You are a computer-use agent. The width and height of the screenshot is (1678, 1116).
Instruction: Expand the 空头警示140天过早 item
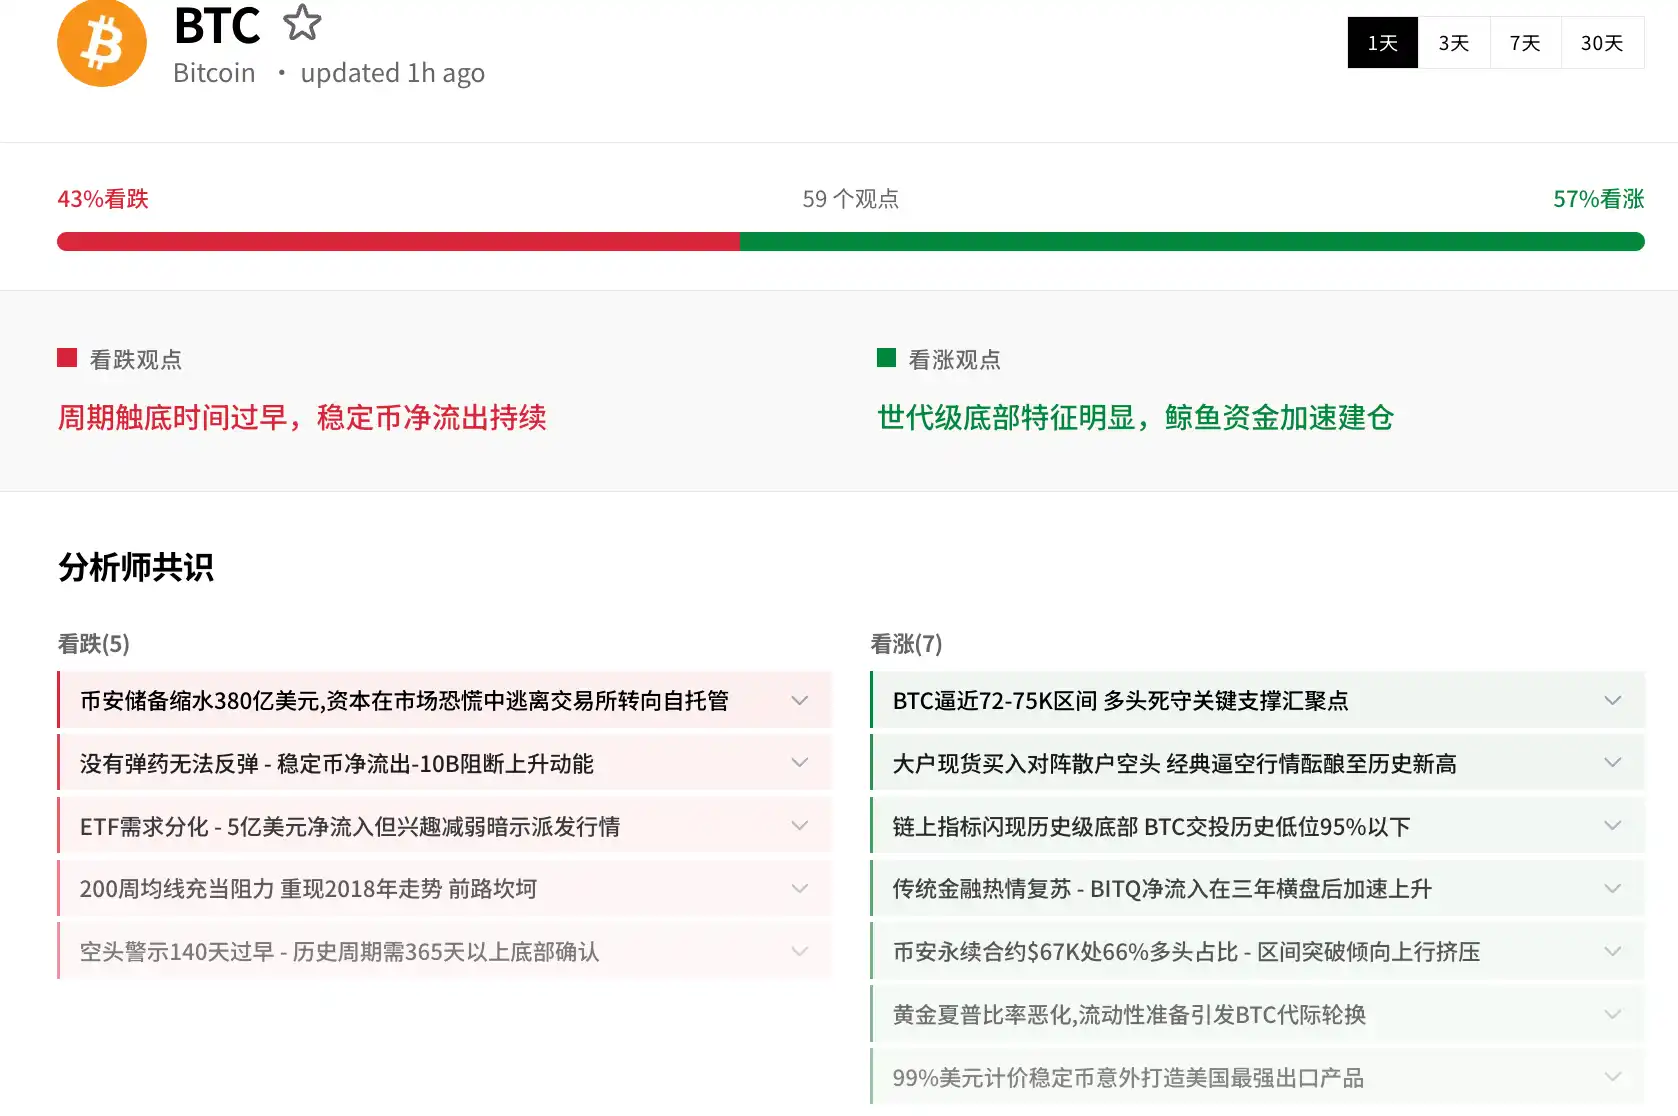coord(799,951)
